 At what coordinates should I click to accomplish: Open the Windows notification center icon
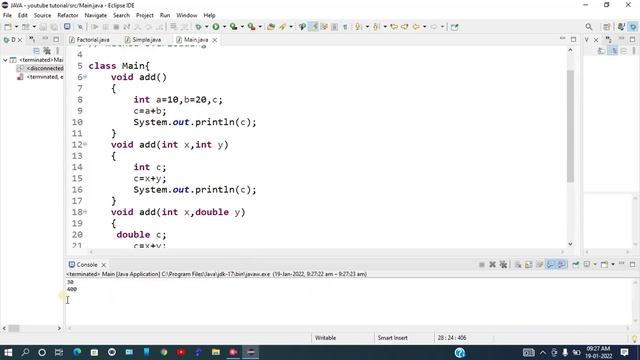[624, 352]
